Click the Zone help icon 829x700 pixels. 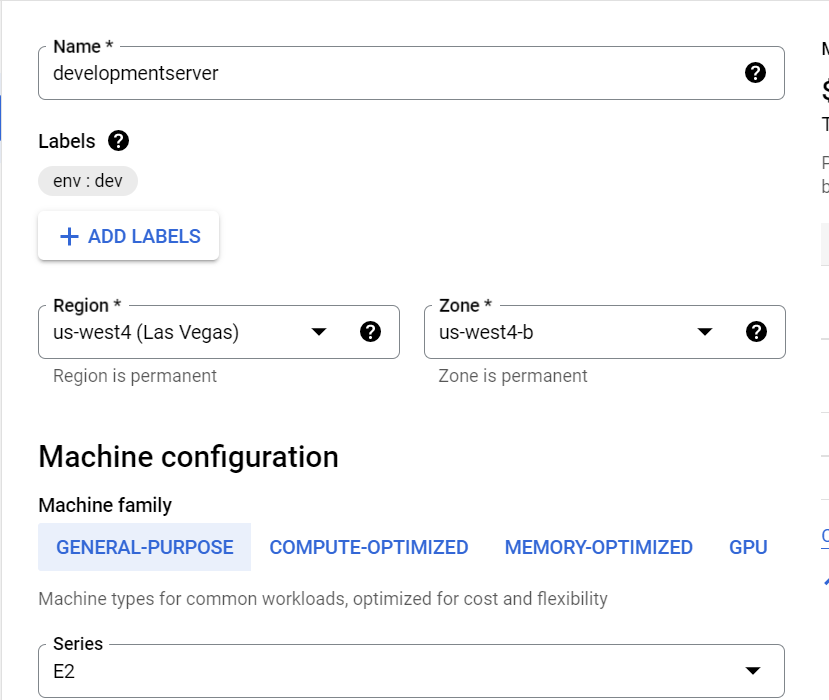(756, 331)
